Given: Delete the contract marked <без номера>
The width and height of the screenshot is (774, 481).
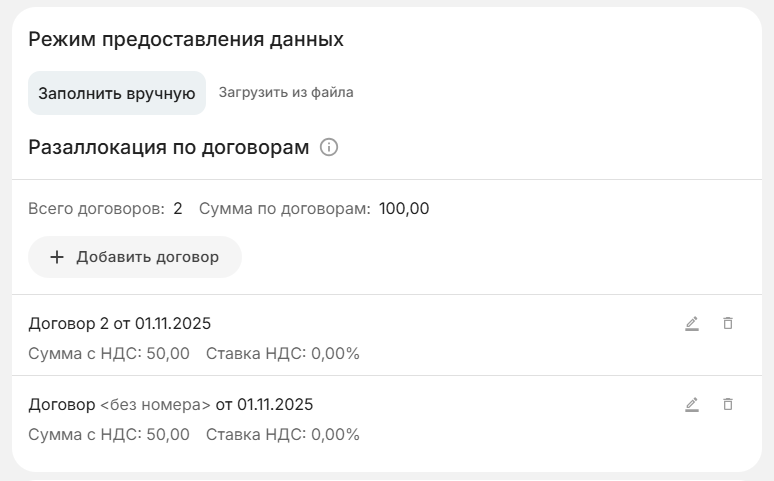Looking at the screenshot, I should coord(728,404).
